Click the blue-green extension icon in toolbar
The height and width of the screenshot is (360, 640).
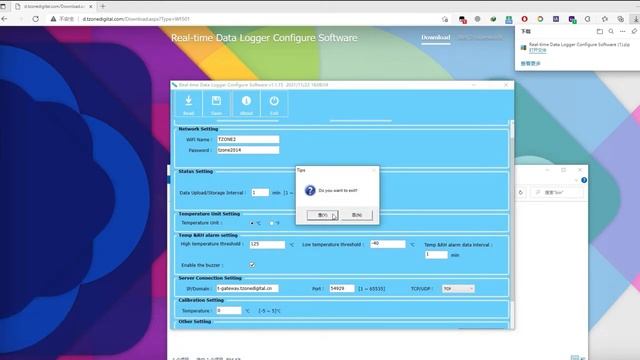point(509,19)
